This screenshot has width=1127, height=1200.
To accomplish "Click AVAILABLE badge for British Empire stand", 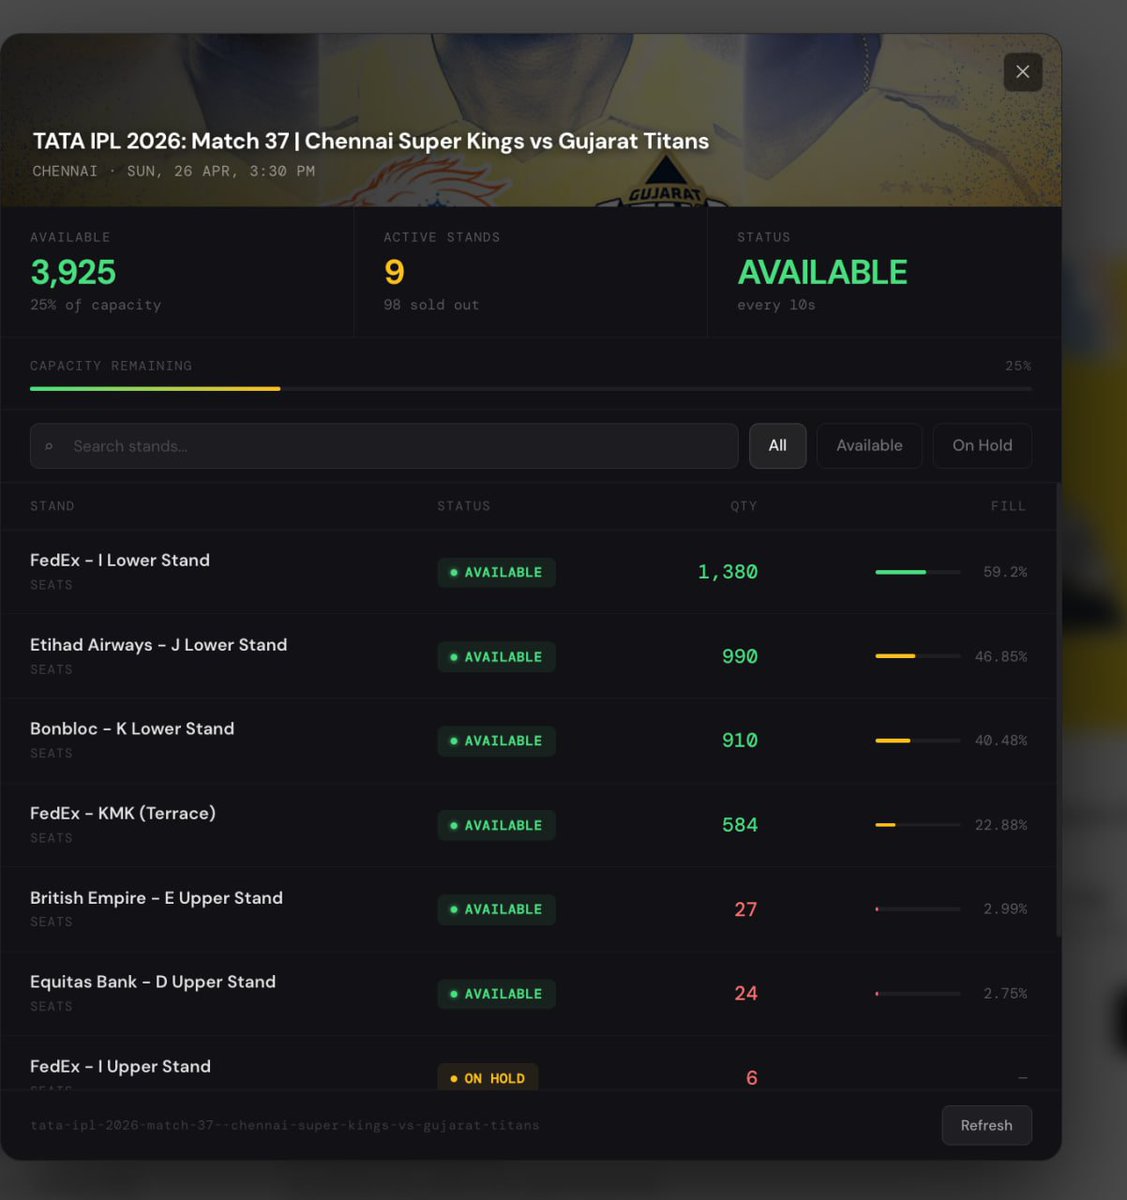I will (x=496, y=909).
